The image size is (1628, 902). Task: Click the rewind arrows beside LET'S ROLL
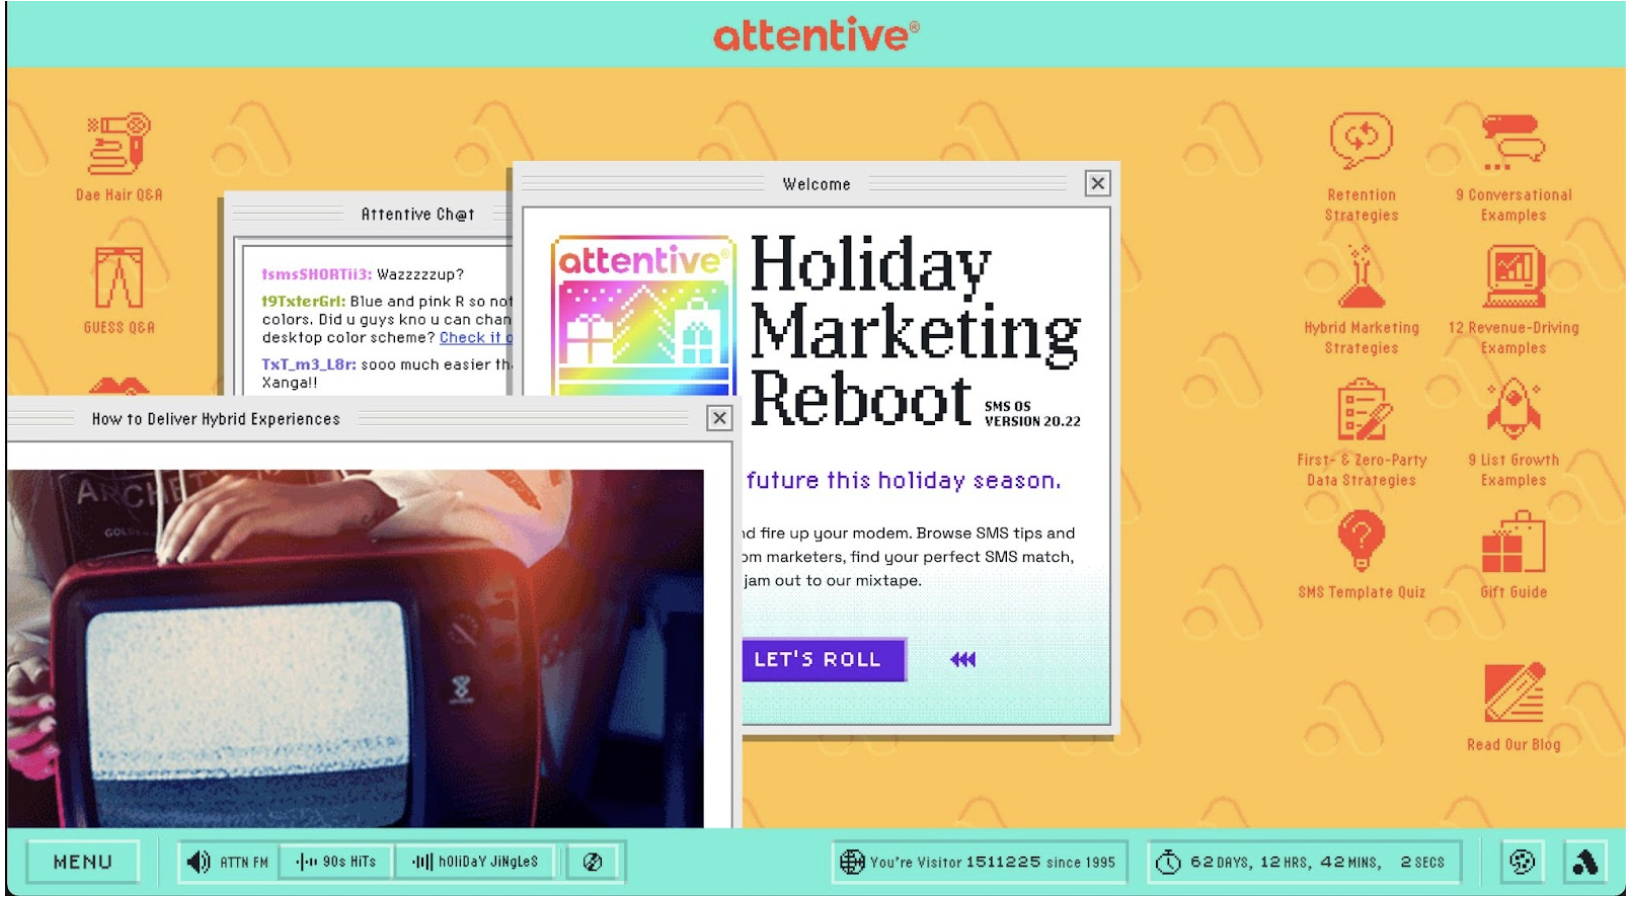tap(963, 660)
